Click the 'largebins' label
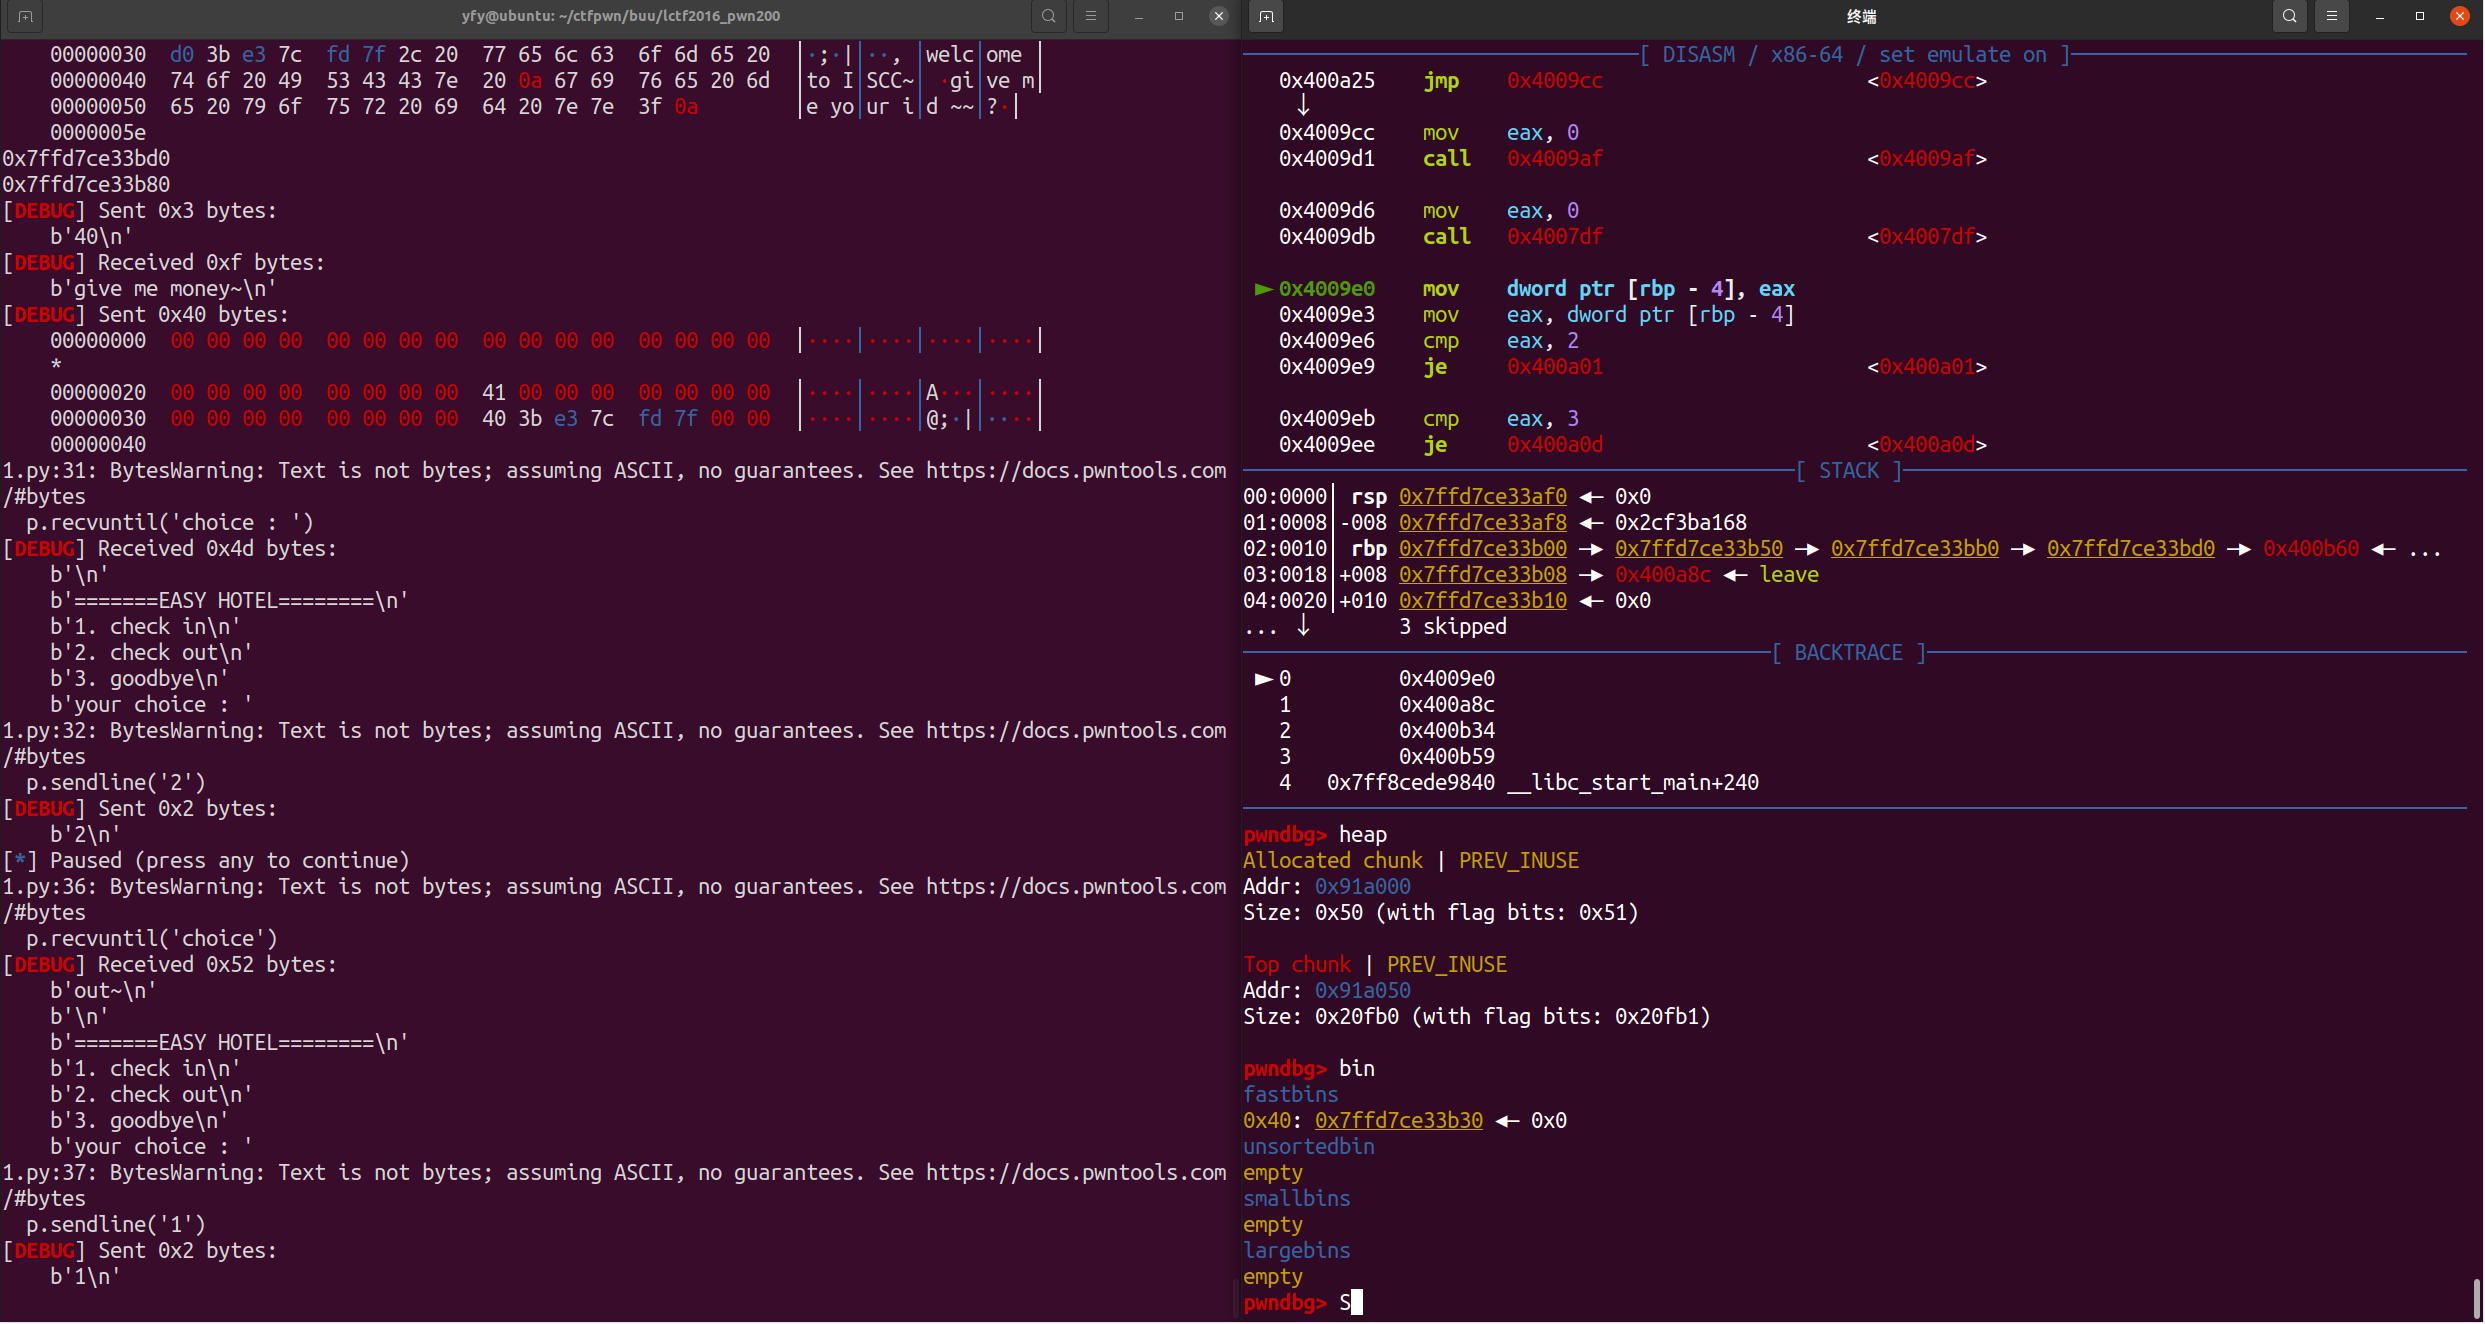This screenshot has height=1324, width=2485. [x=1297, y=1251]
